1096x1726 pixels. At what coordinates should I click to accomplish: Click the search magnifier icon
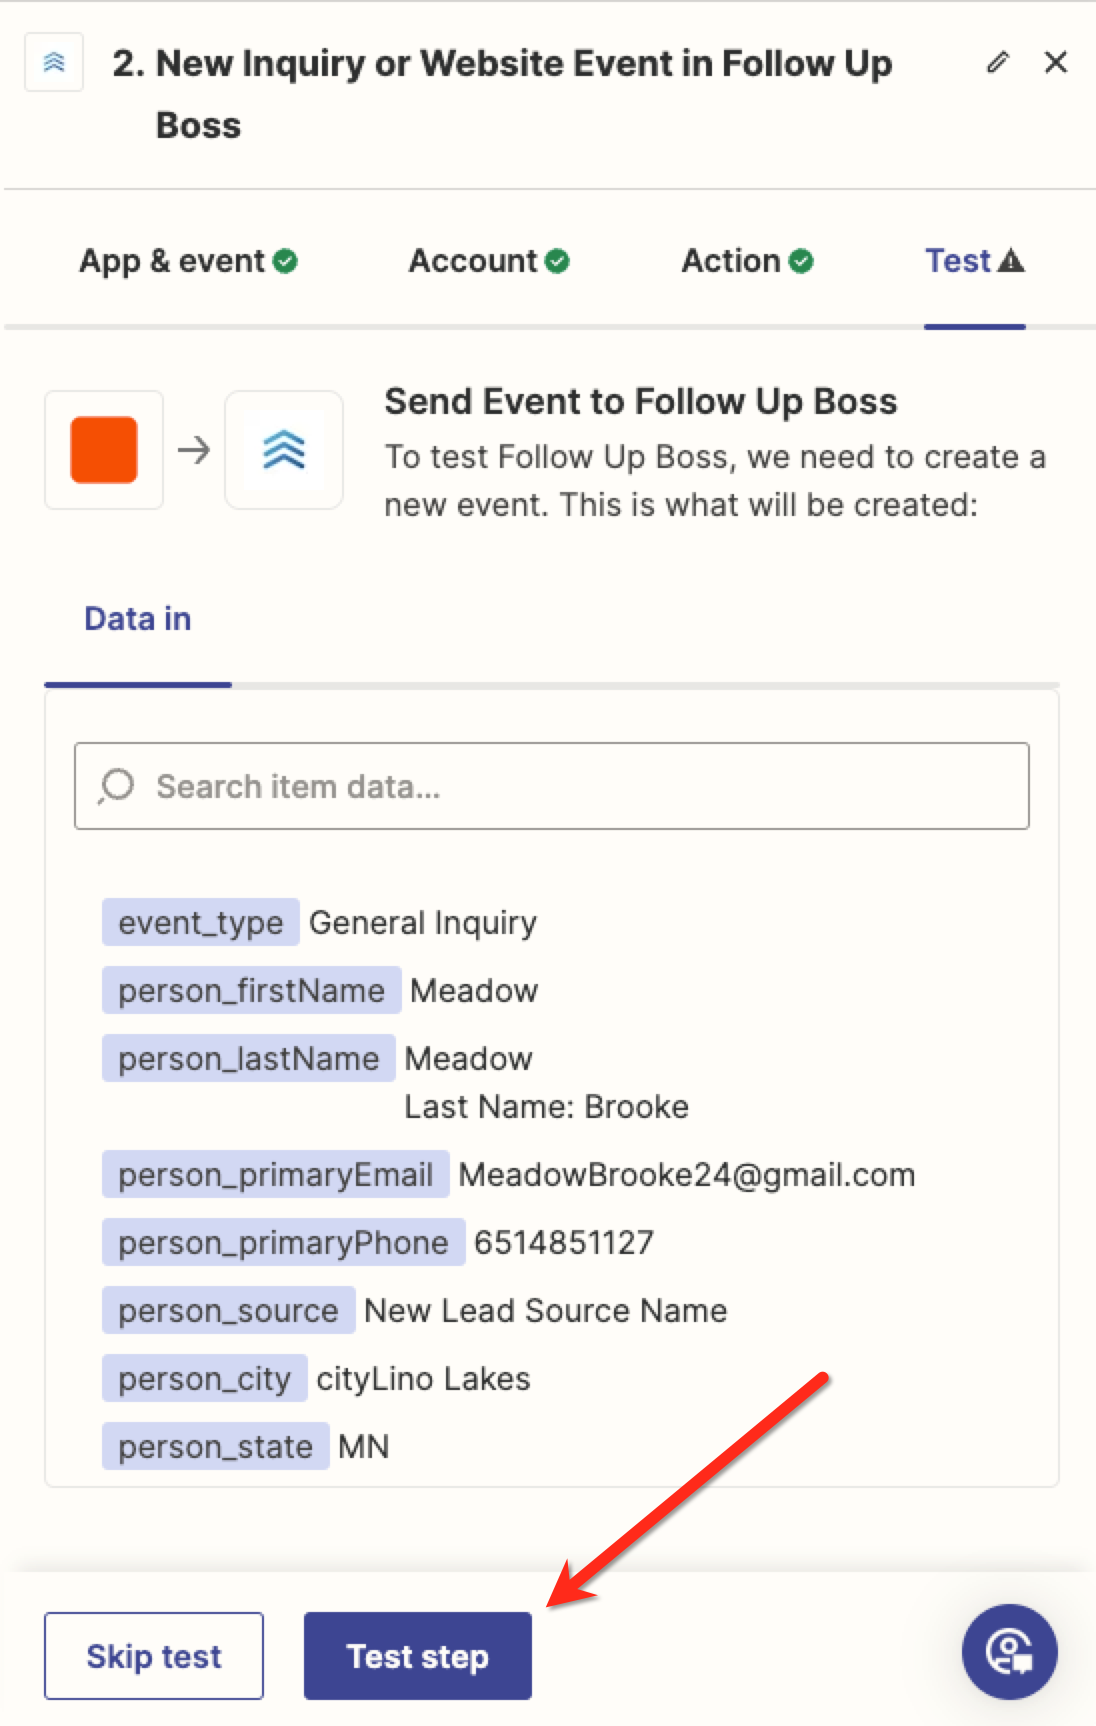116,786
